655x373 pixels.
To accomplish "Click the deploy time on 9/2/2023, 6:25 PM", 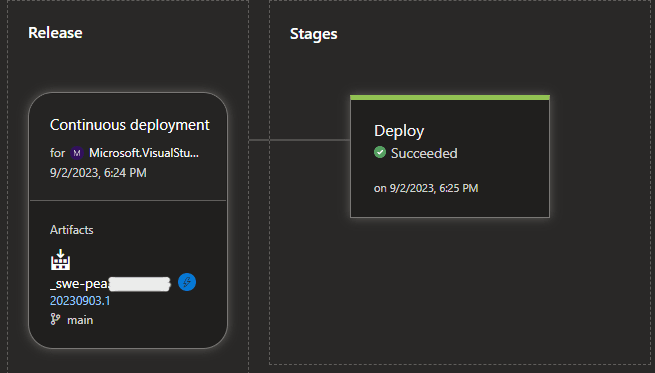I will [426, 188].
